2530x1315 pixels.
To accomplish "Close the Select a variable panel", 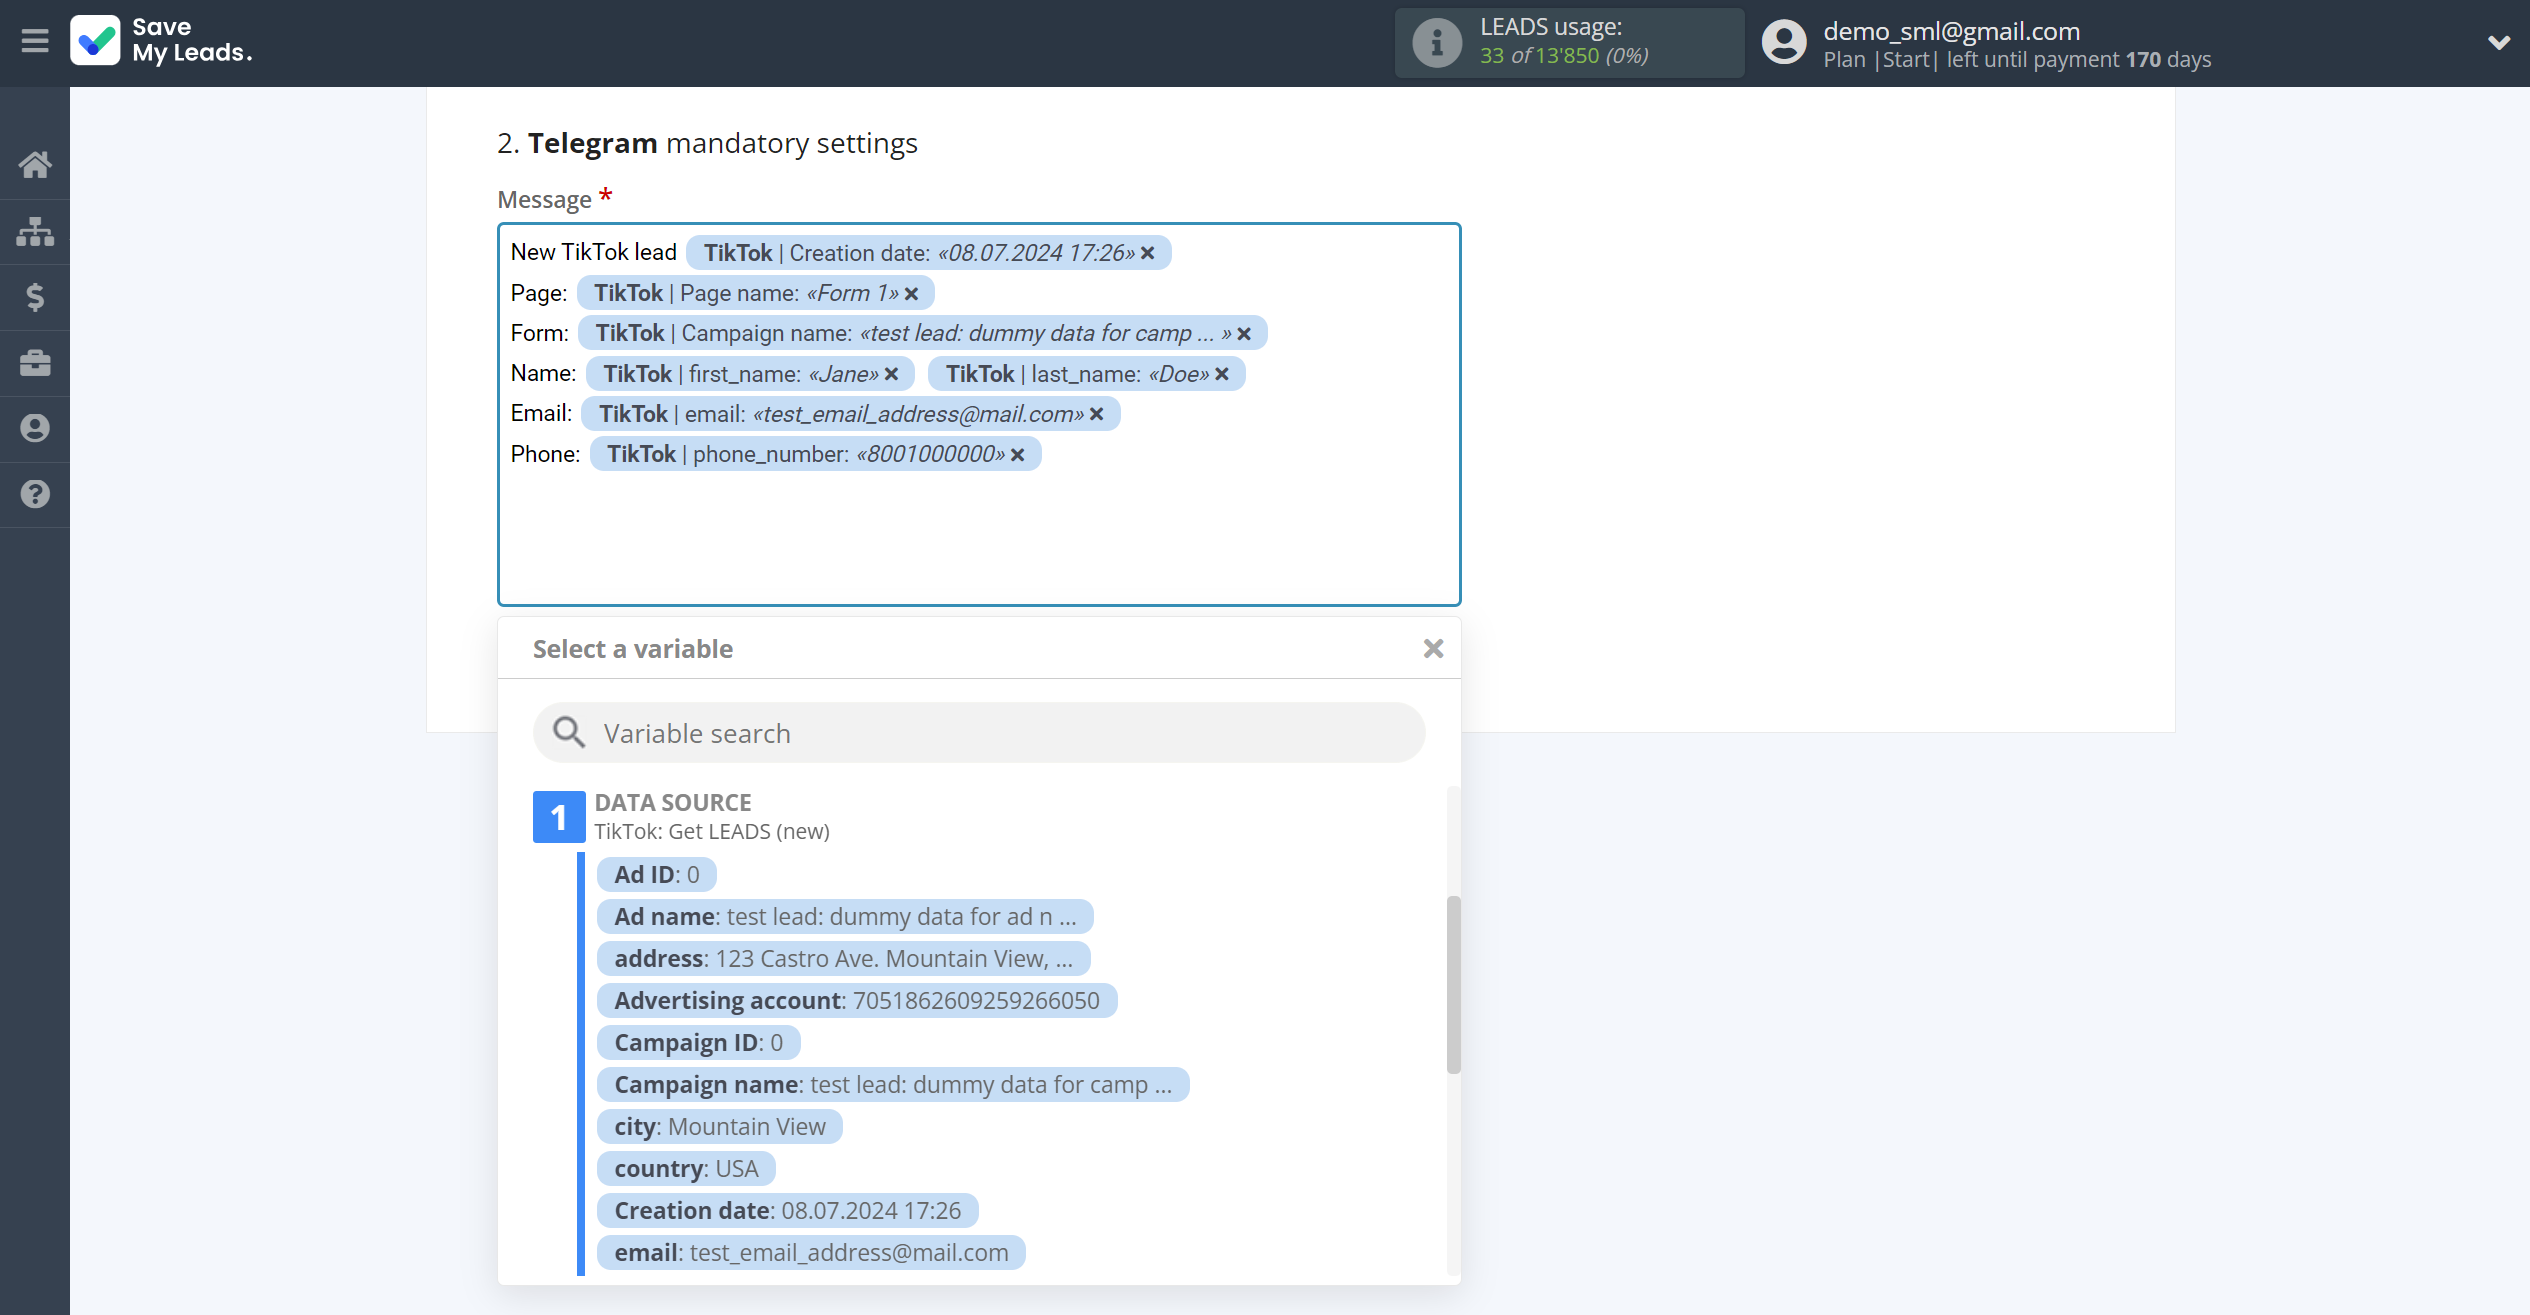I will click(x=1433, y=649).
